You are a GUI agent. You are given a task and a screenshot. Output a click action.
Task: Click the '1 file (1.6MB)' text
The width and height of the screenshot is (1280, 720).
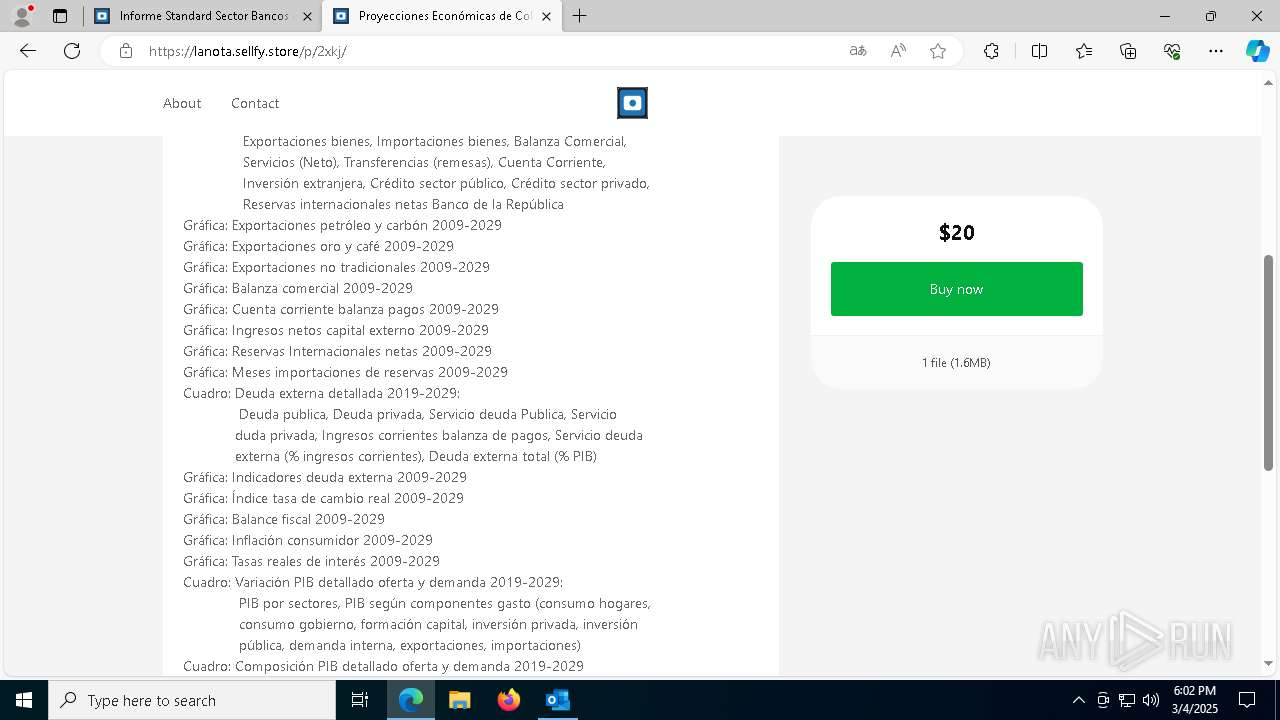pyautogui.click(x=956, y=362)
